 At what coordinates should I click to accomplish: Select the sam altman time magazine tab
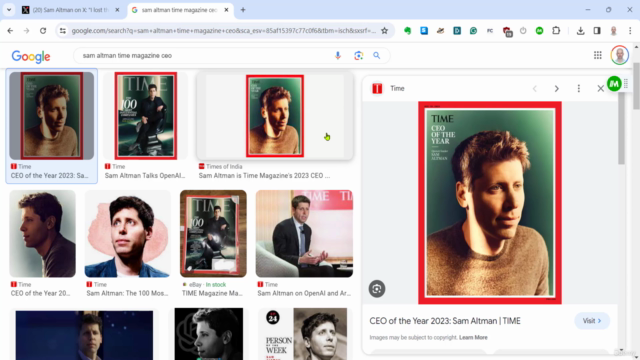coord(180,10)
